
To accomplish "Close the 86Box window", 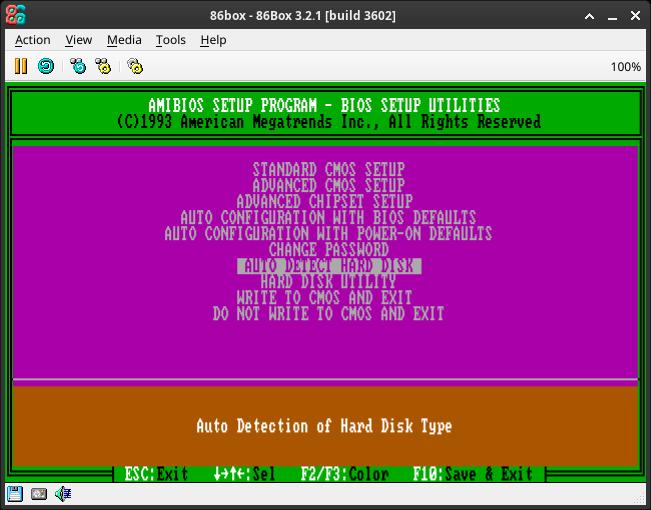I will pyautogui.click(x=635, y=16).
